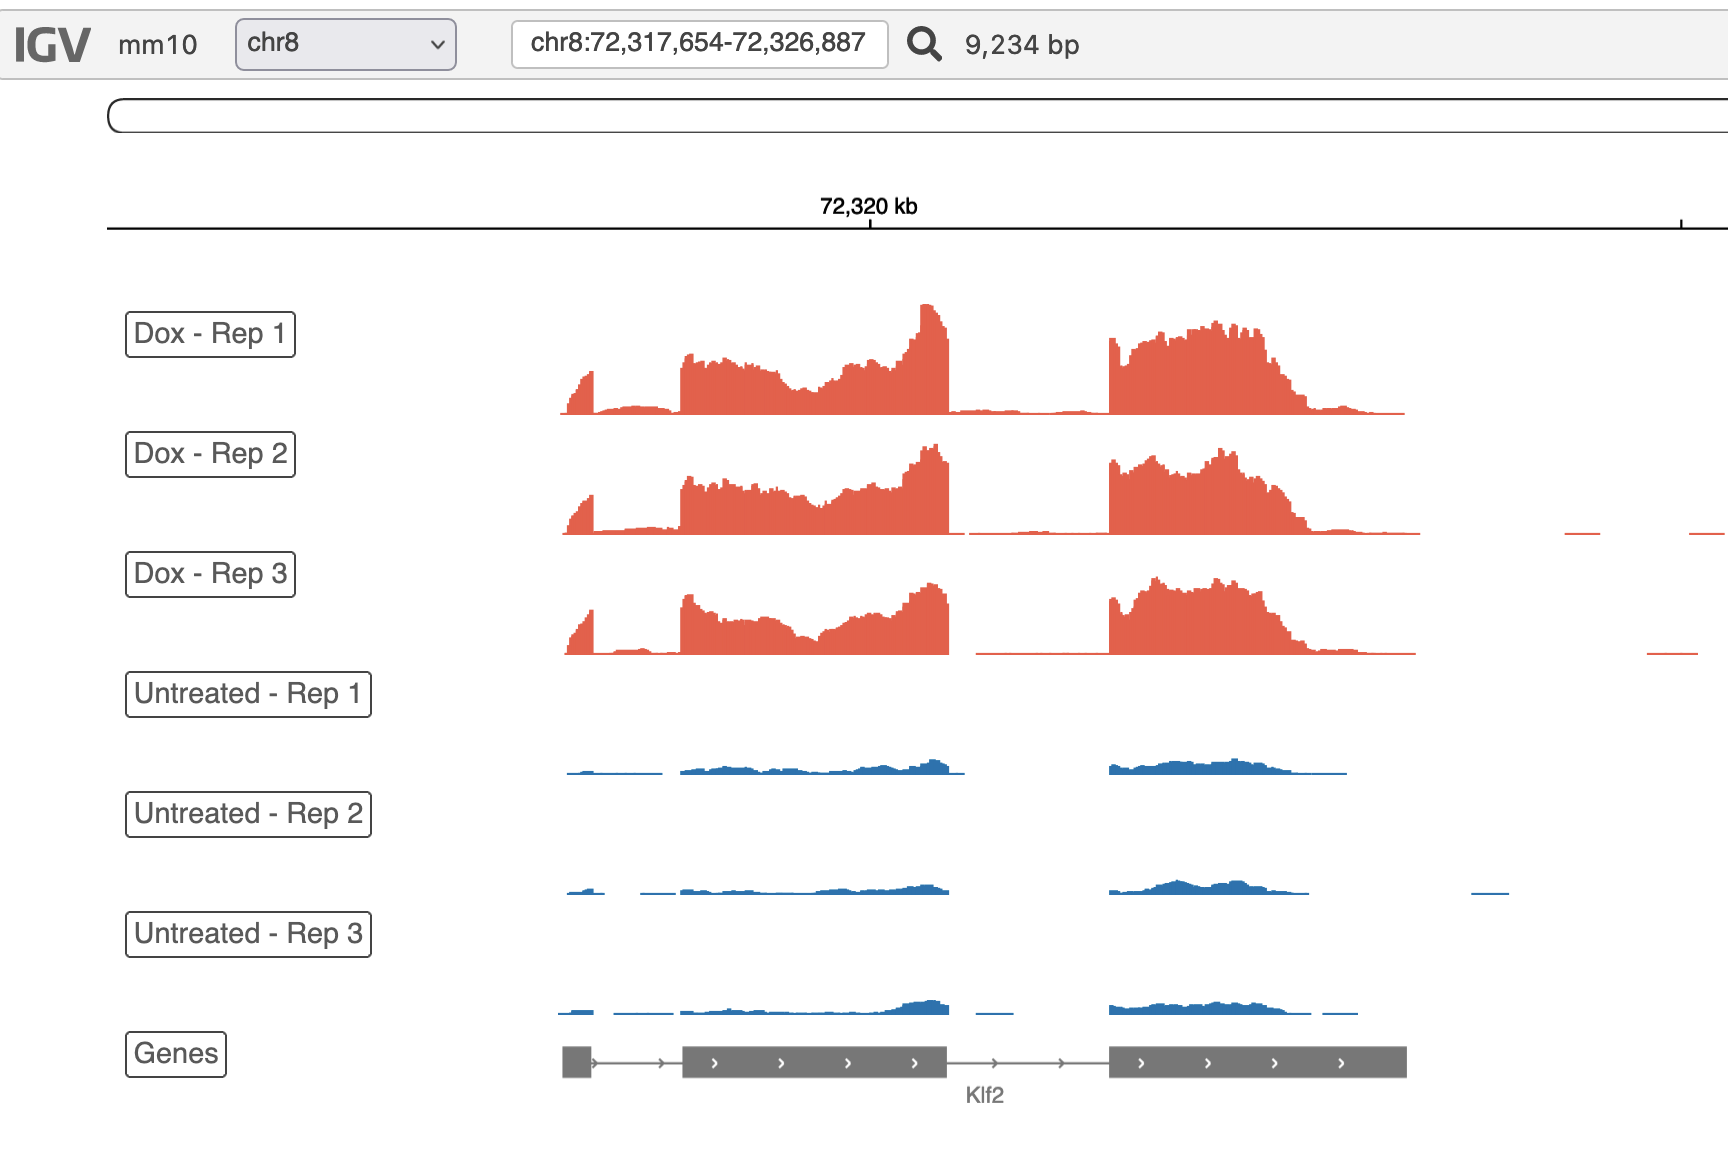
Task: Click the Klf2 gene name
Action: tap(984, 1095)
